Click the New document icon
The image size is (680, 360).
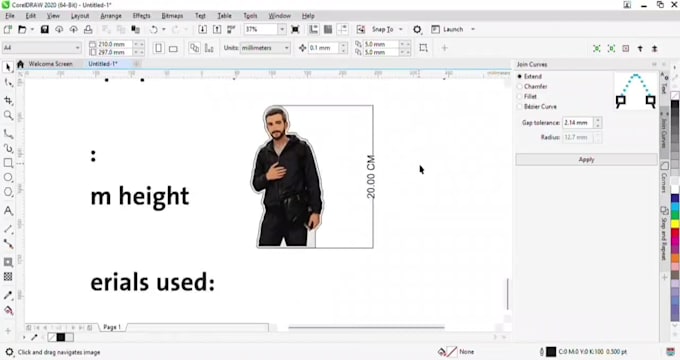point(7,29)
